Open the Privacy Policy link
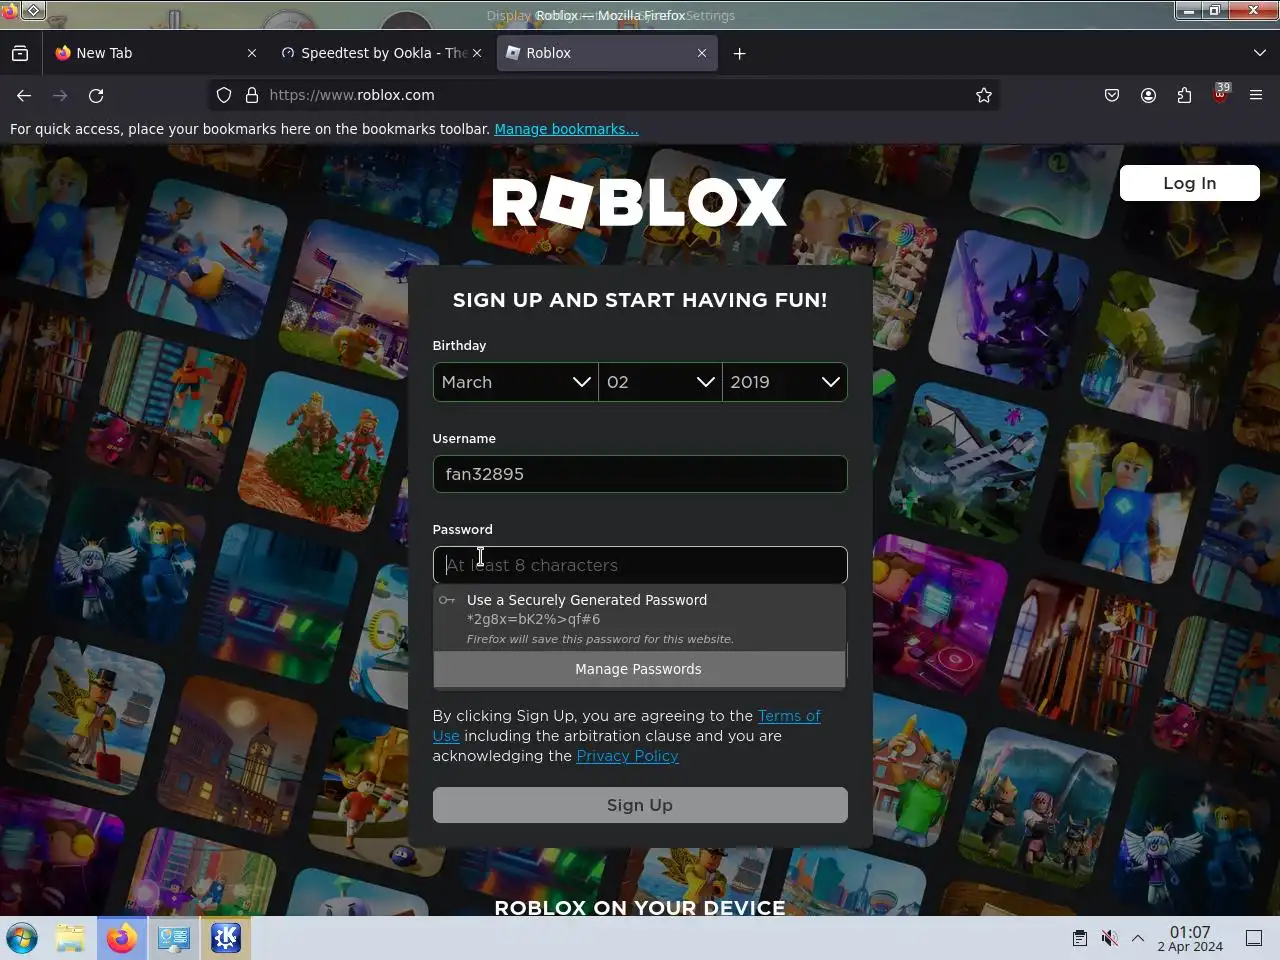The image size is (1280, 960). pyautogui.click(x=627, y=756)
